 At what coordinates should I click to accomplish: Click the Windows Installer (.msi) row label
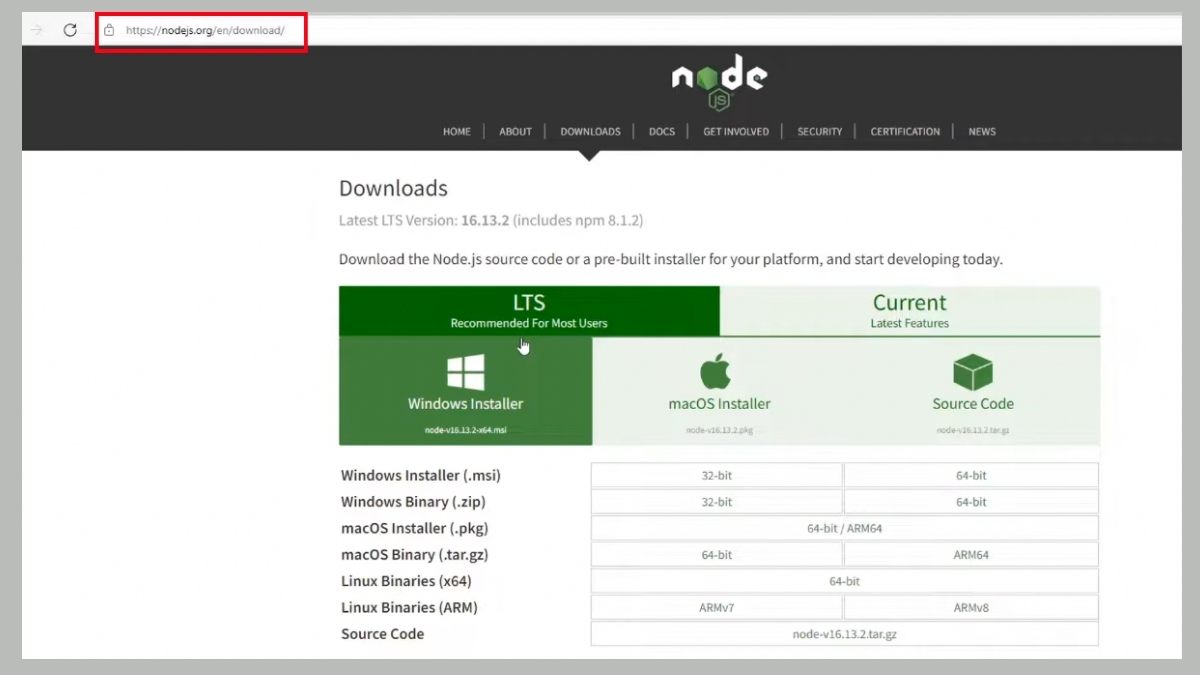pos(421,475)
